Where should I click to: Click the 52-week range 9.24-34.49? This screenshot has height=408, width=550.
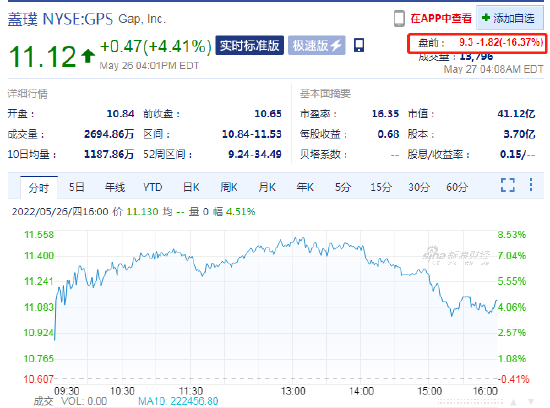(x=255, y=154)
